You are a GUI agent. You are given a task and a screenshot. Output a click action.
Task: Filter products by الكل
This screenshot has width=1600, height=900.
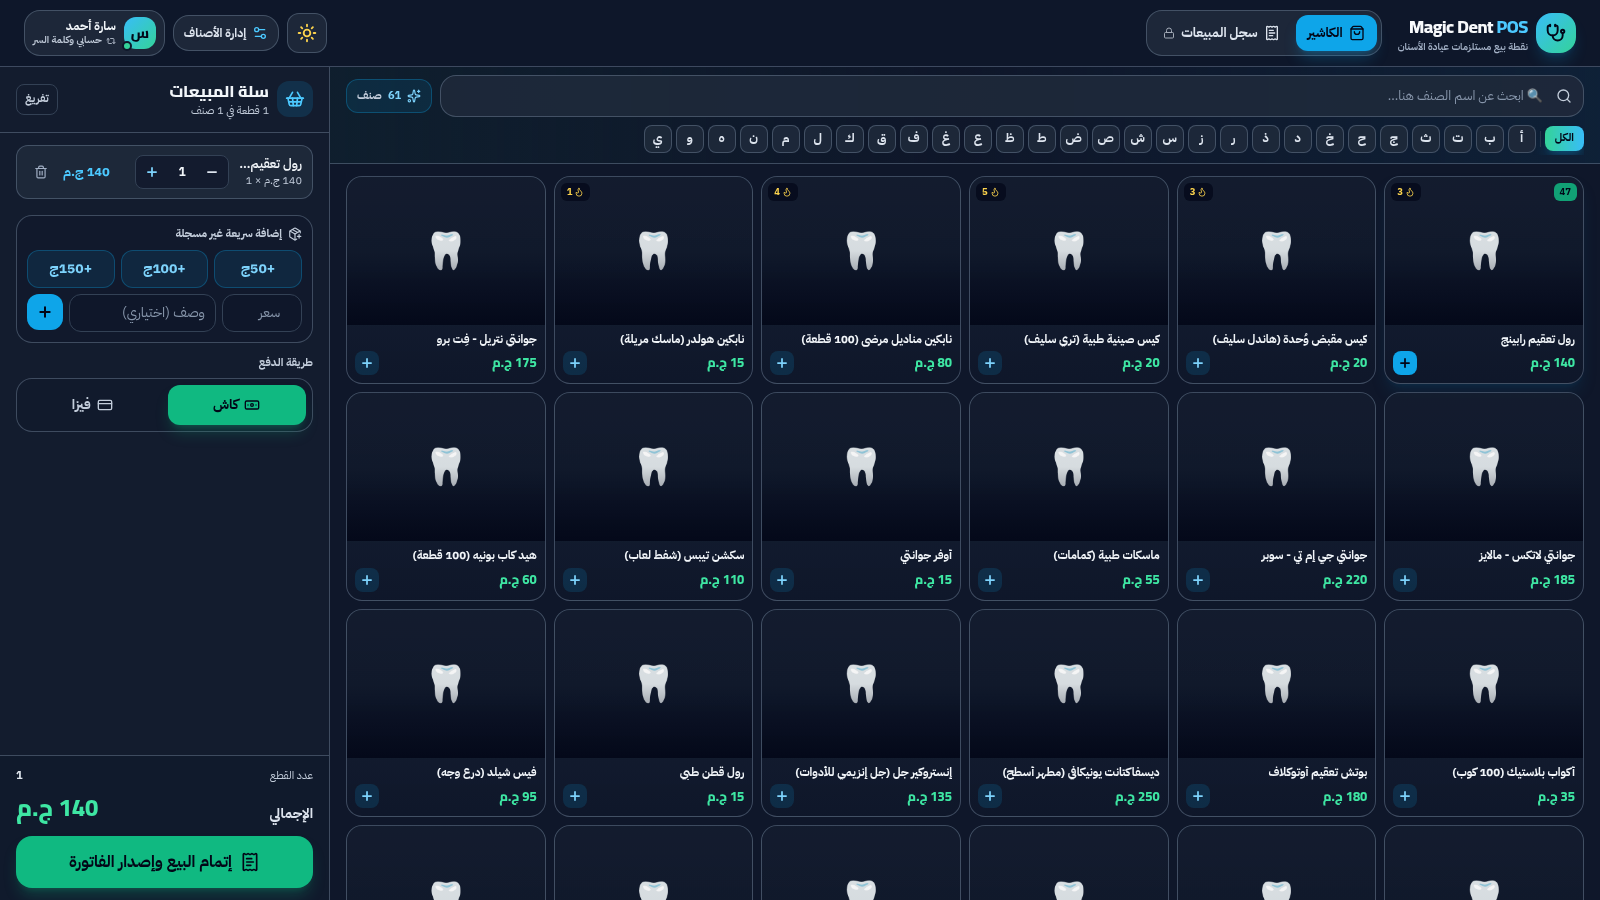(x=1564, y=138)
